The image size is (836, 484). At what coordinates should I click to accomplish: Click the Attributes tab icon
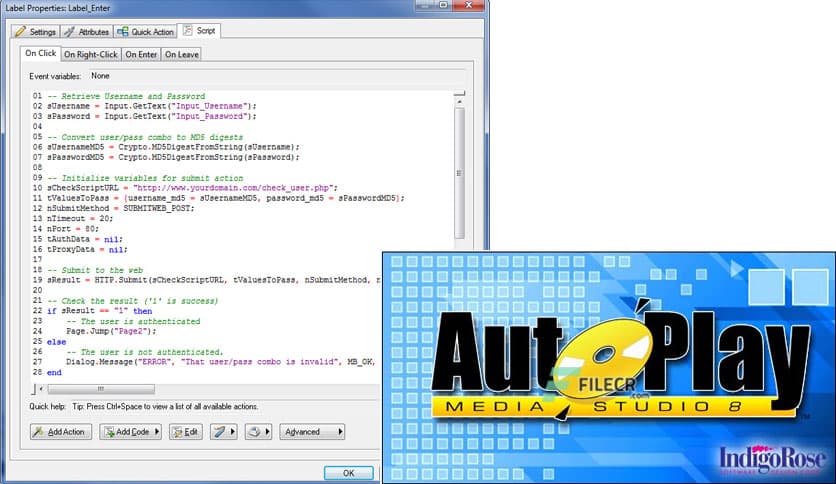(x=69, y=31)
